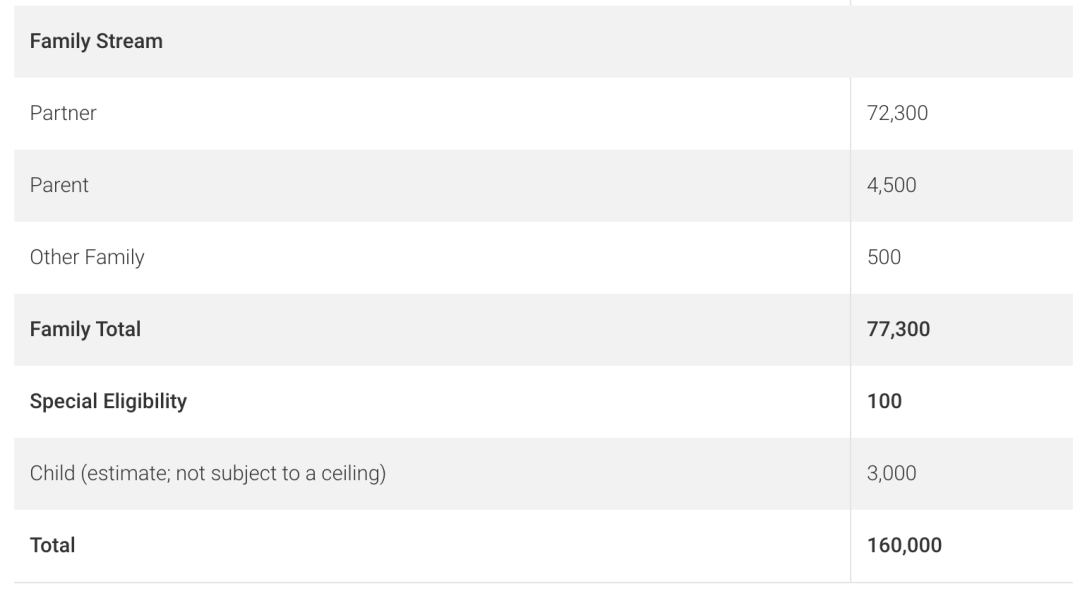Select the Other Family row label
The height and width of the screenshot is (596, 1080).
tap(87, 257)
